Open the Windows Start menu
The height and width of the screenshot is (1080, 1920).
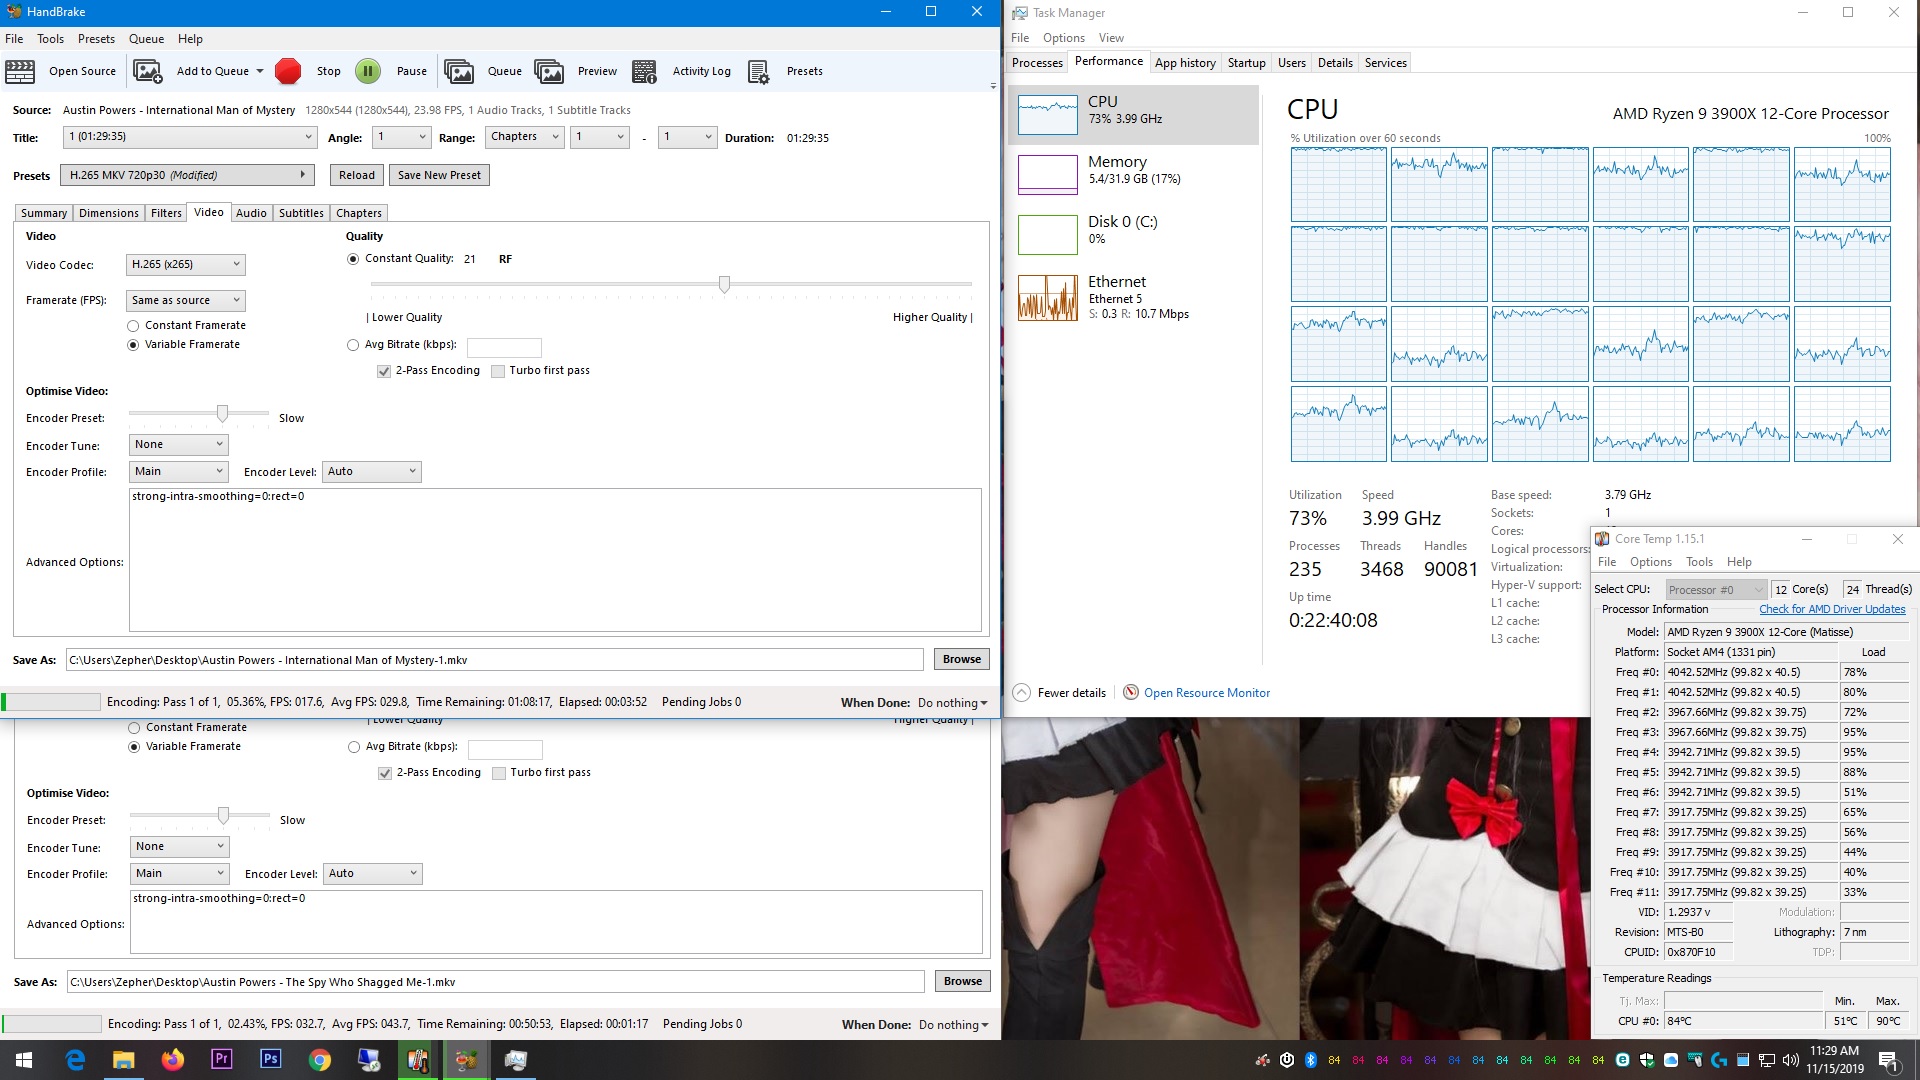point(24,1060)
